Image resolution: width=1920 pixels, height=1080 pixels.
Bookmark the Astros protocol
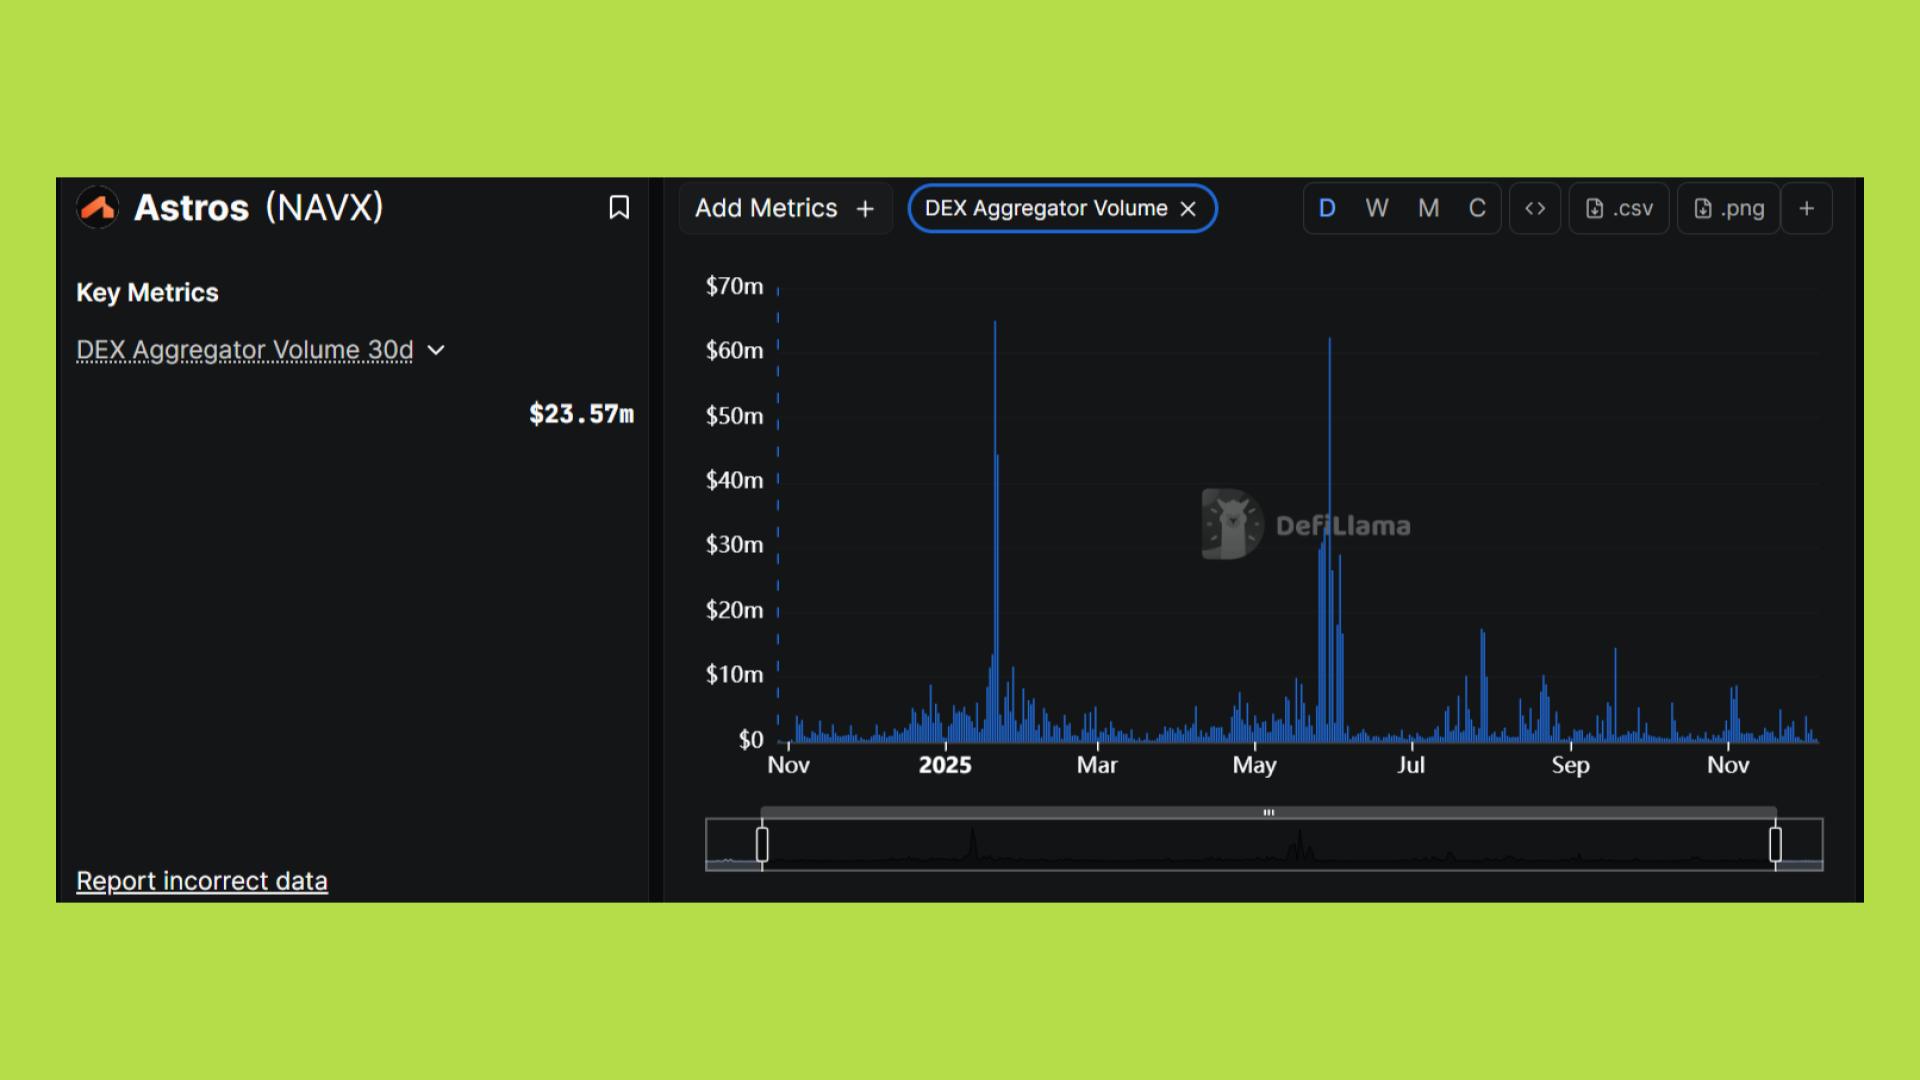(x=619, y=207)
